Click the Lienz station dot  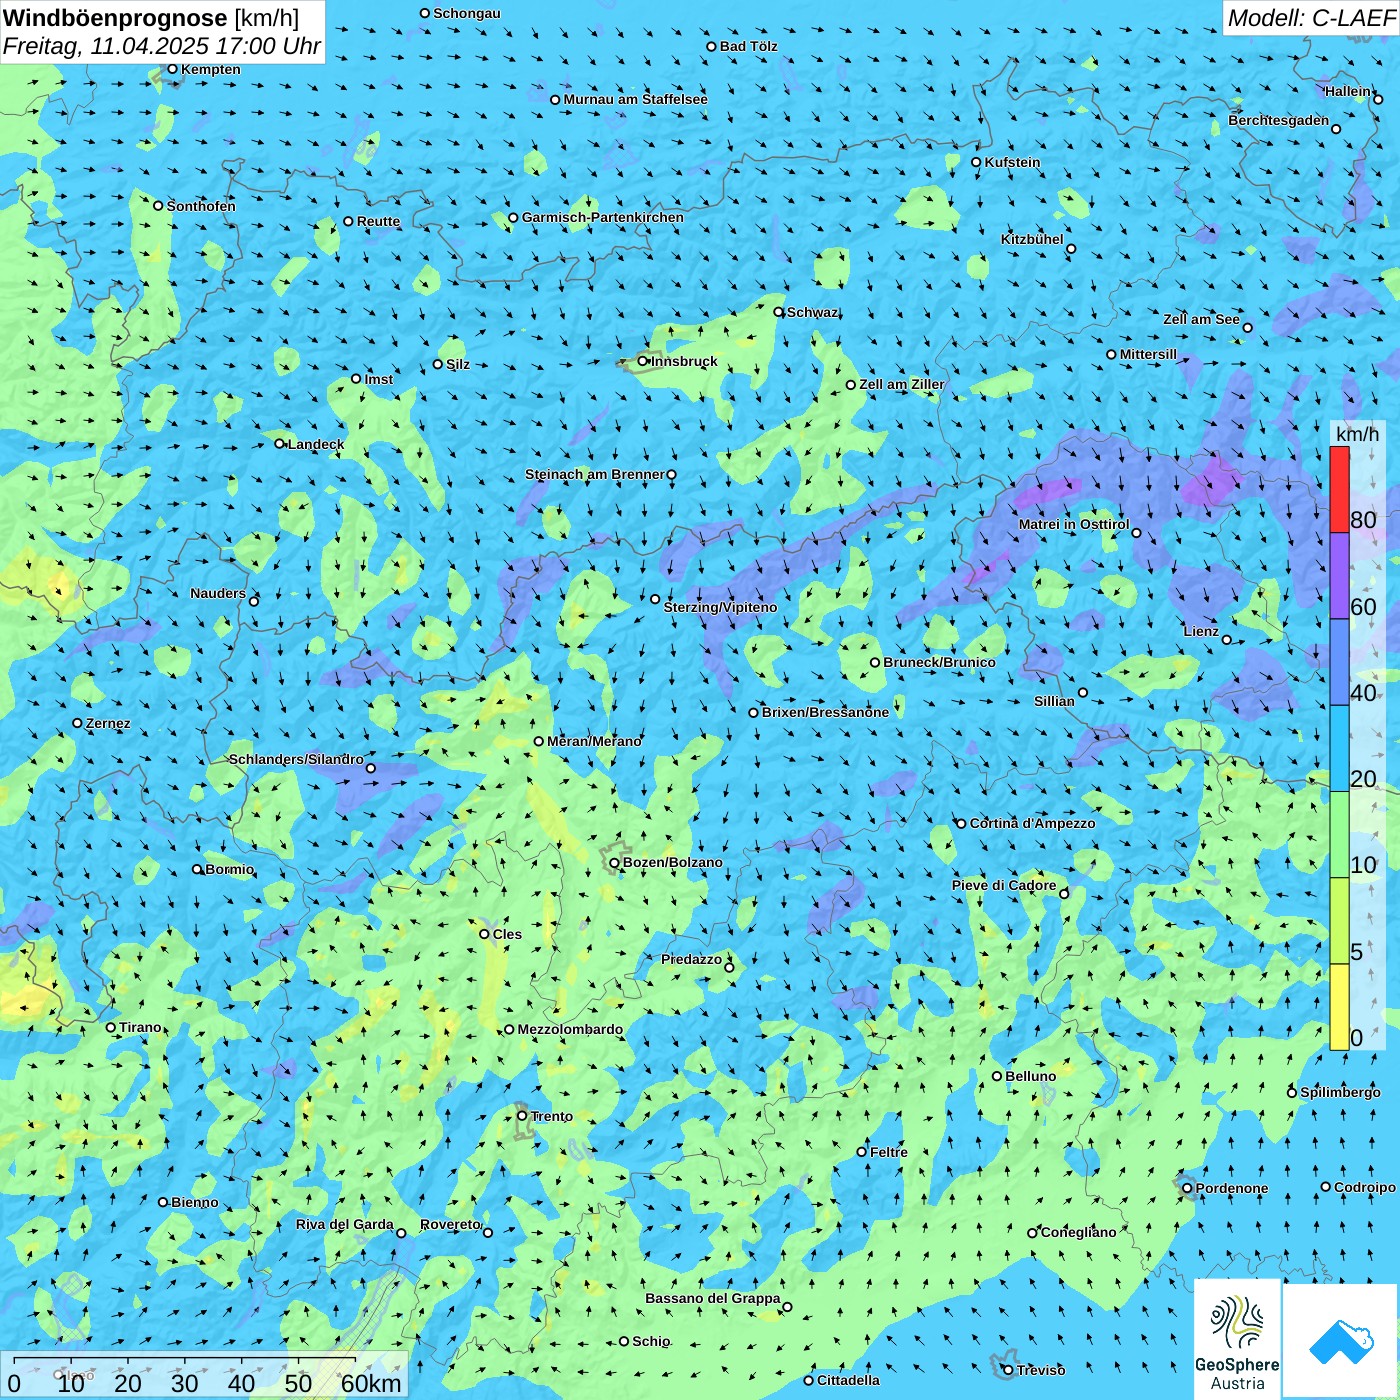pos(1227,640)
